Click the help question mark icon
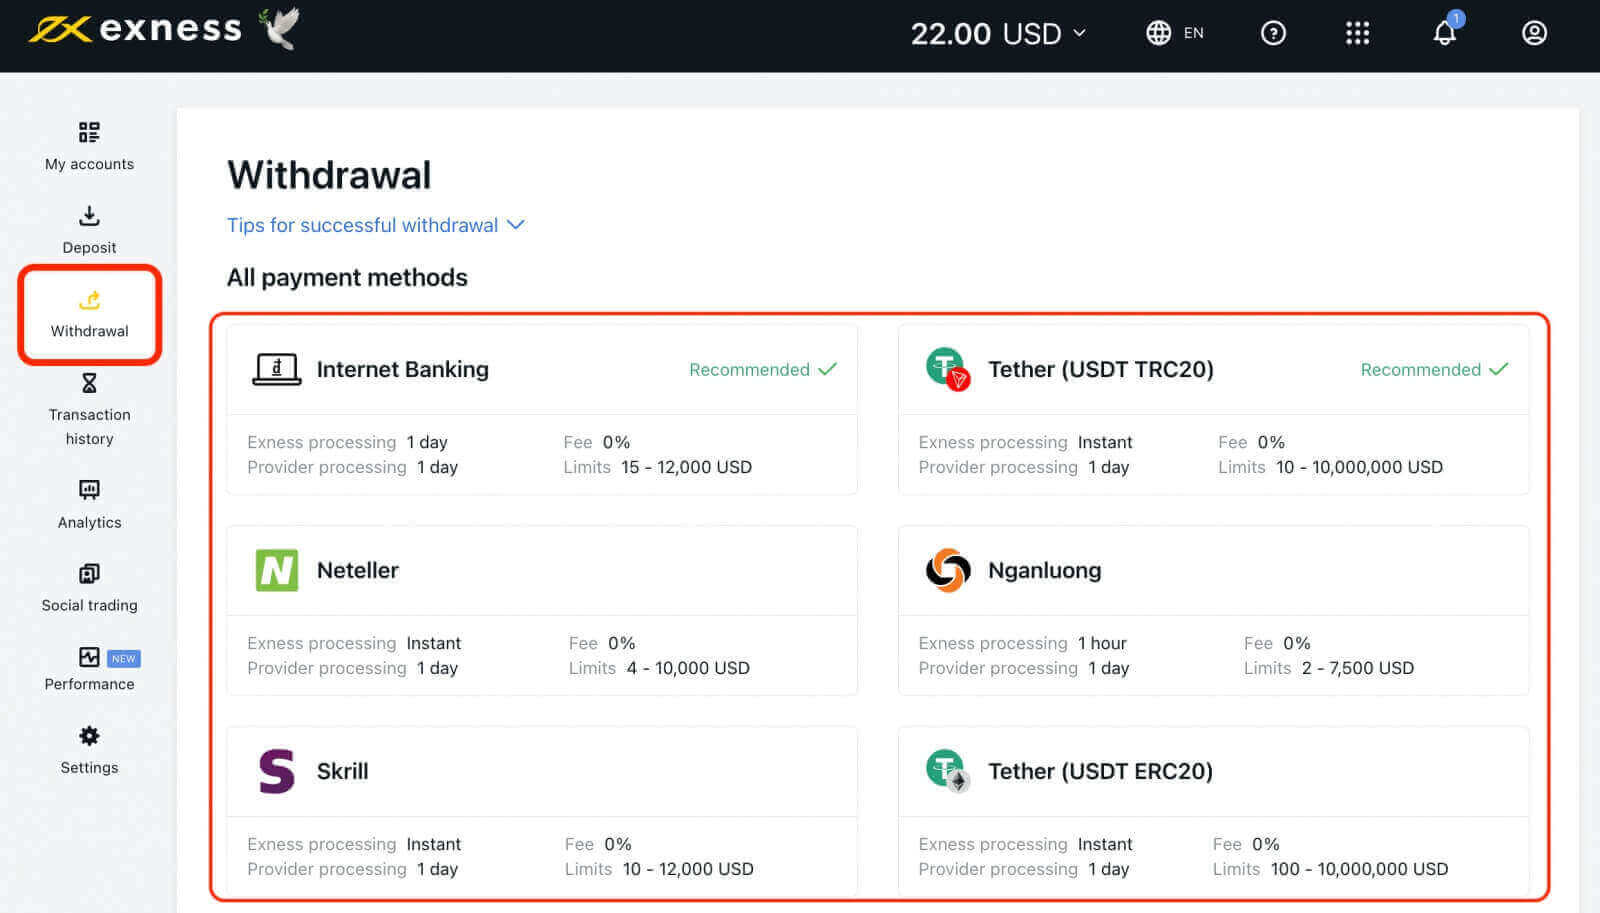 point(1273,33)
